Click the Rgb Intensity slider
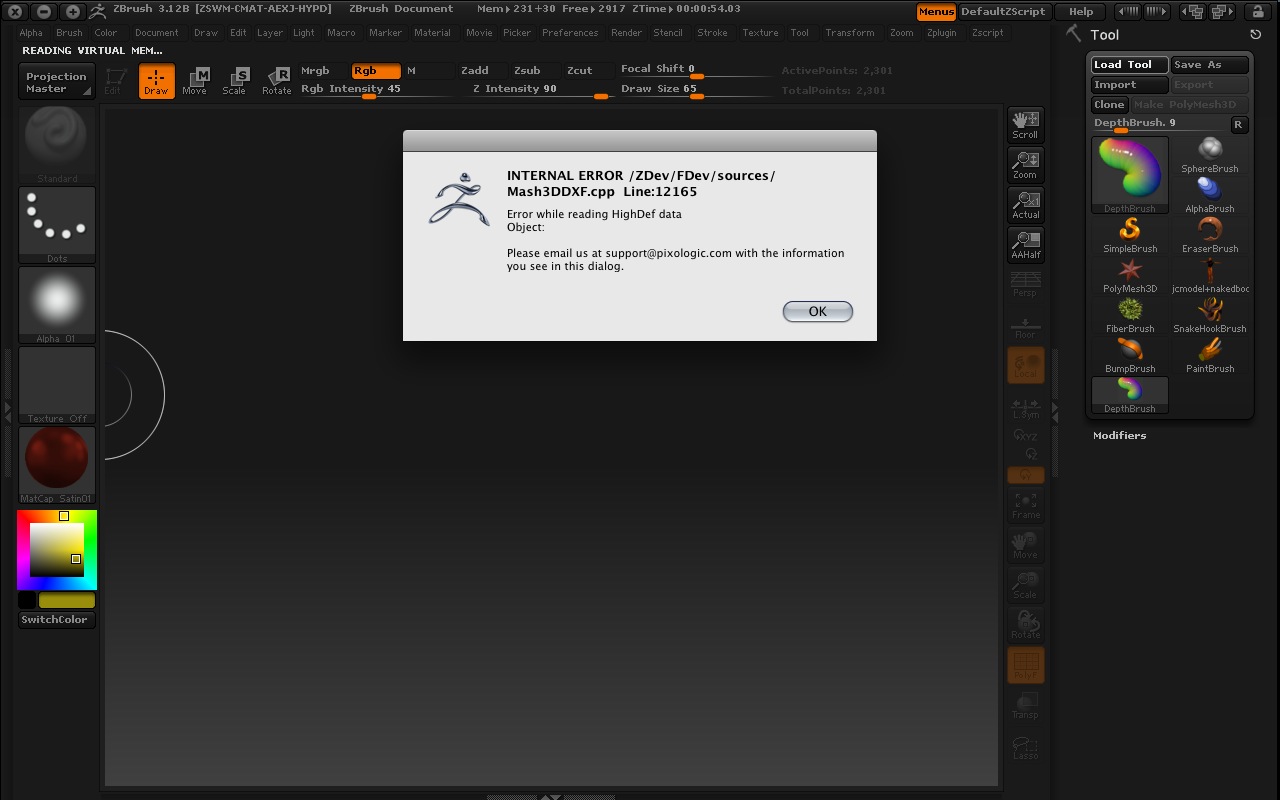 tap(378, 89)
